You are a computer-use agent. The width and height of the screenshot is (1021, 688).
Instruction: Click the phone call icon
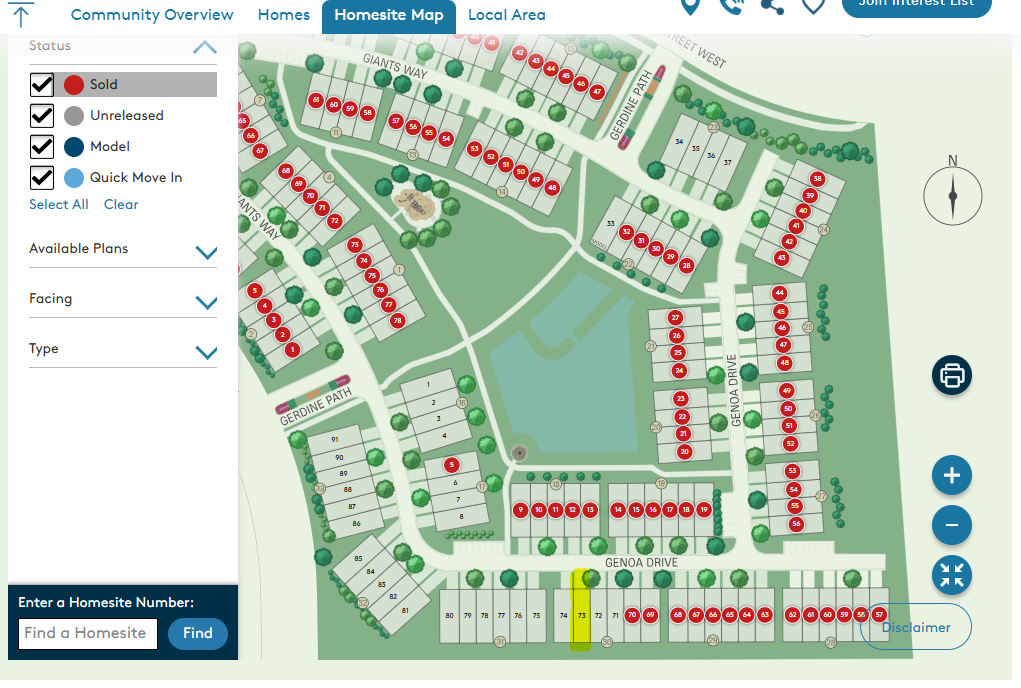pos(731,7)
